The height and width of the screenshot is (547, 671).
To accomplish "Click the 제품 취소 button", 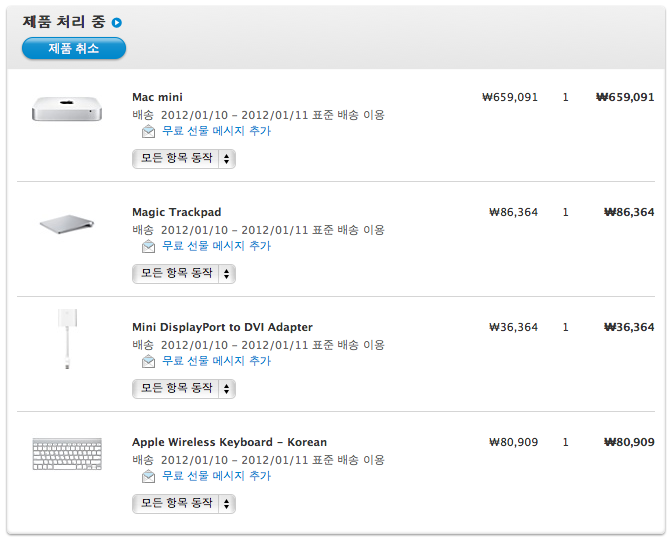I will (74, 48).
